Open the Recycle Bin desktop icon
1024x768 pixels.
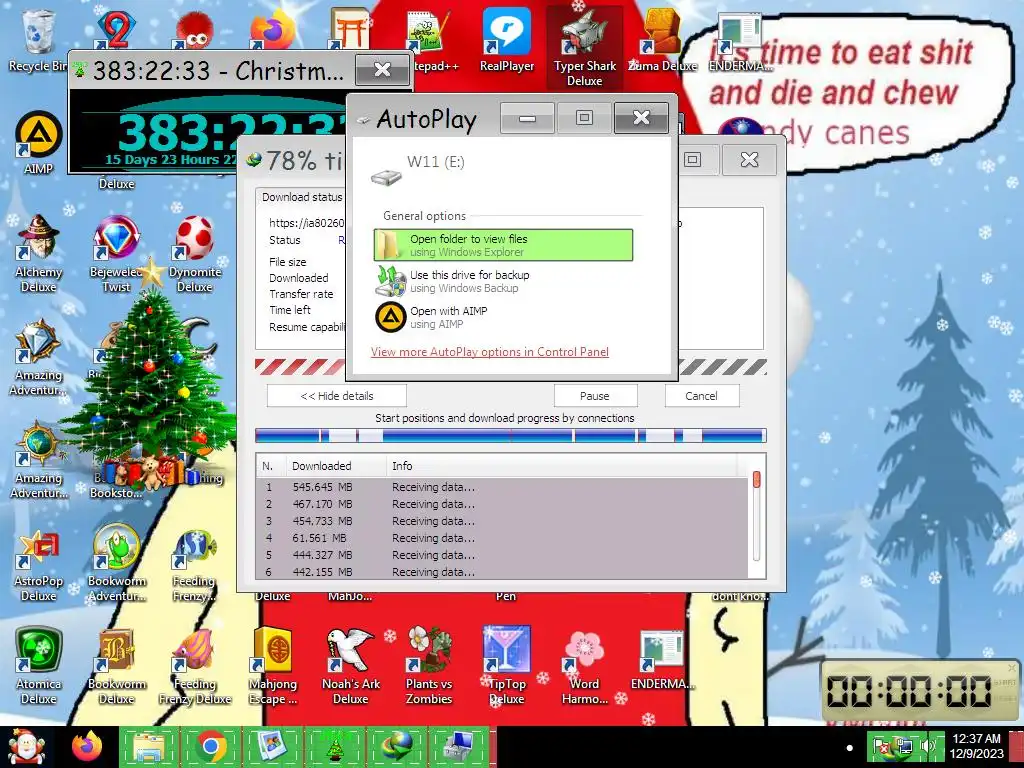(x=38, y=40)
